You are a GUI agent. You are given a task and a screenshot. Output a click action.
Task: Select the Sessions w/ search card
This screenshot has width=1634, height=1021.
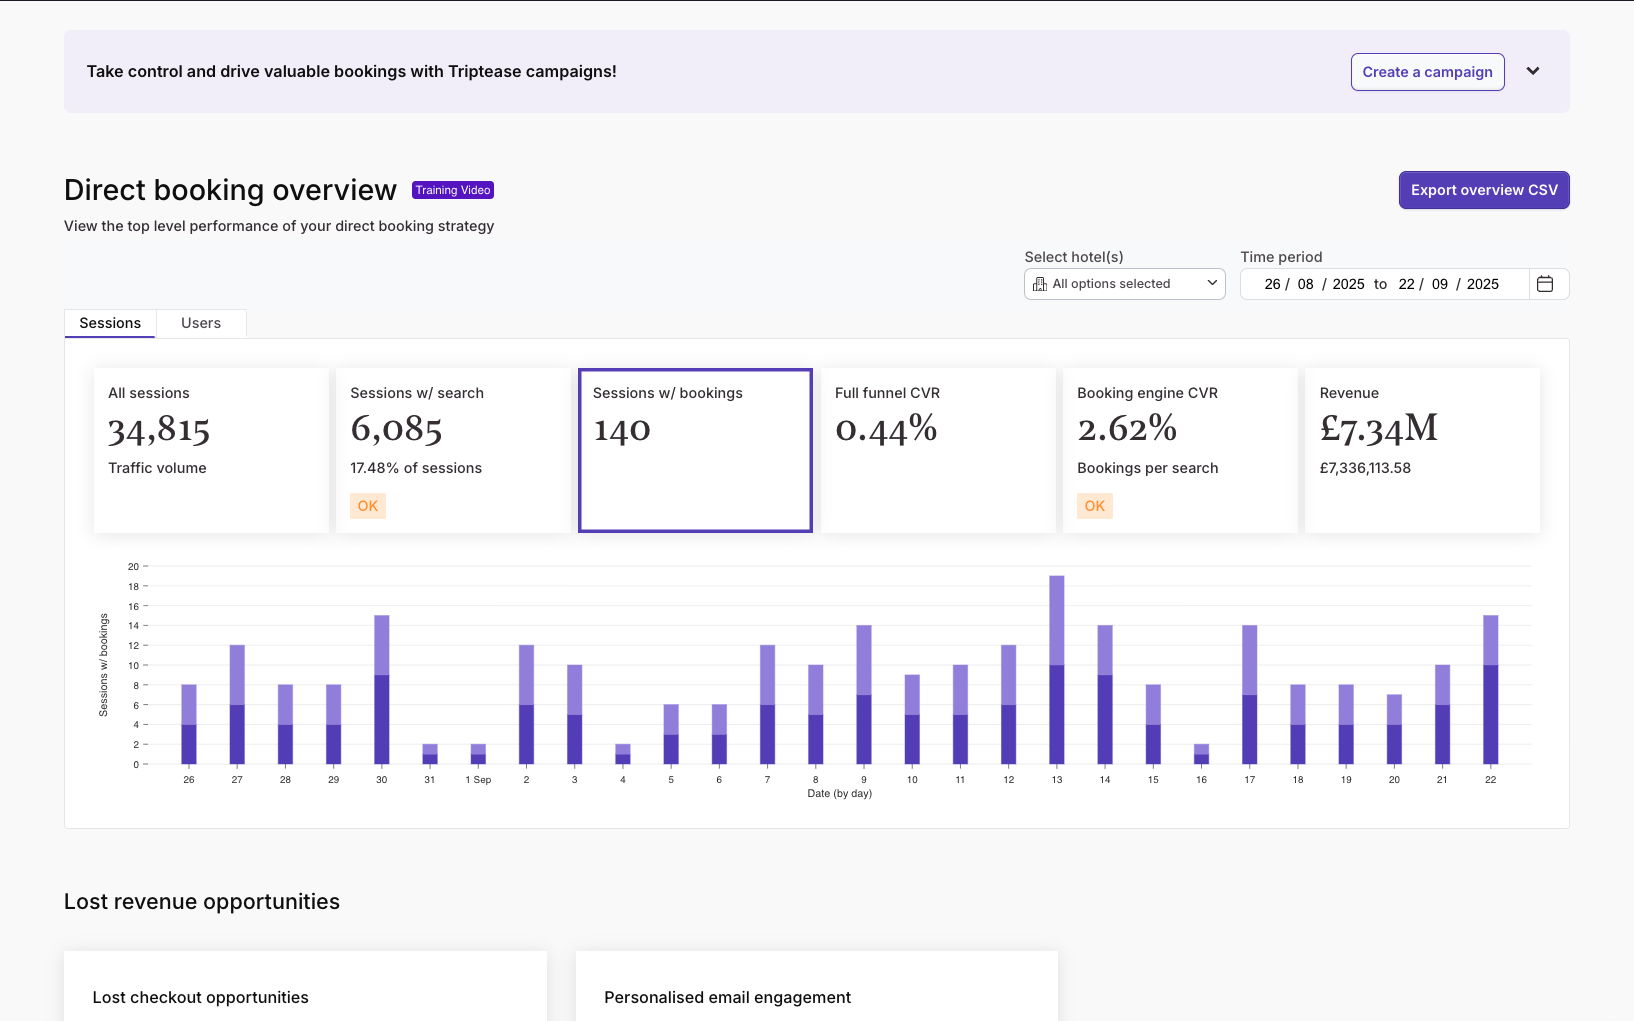click(453, 450)
